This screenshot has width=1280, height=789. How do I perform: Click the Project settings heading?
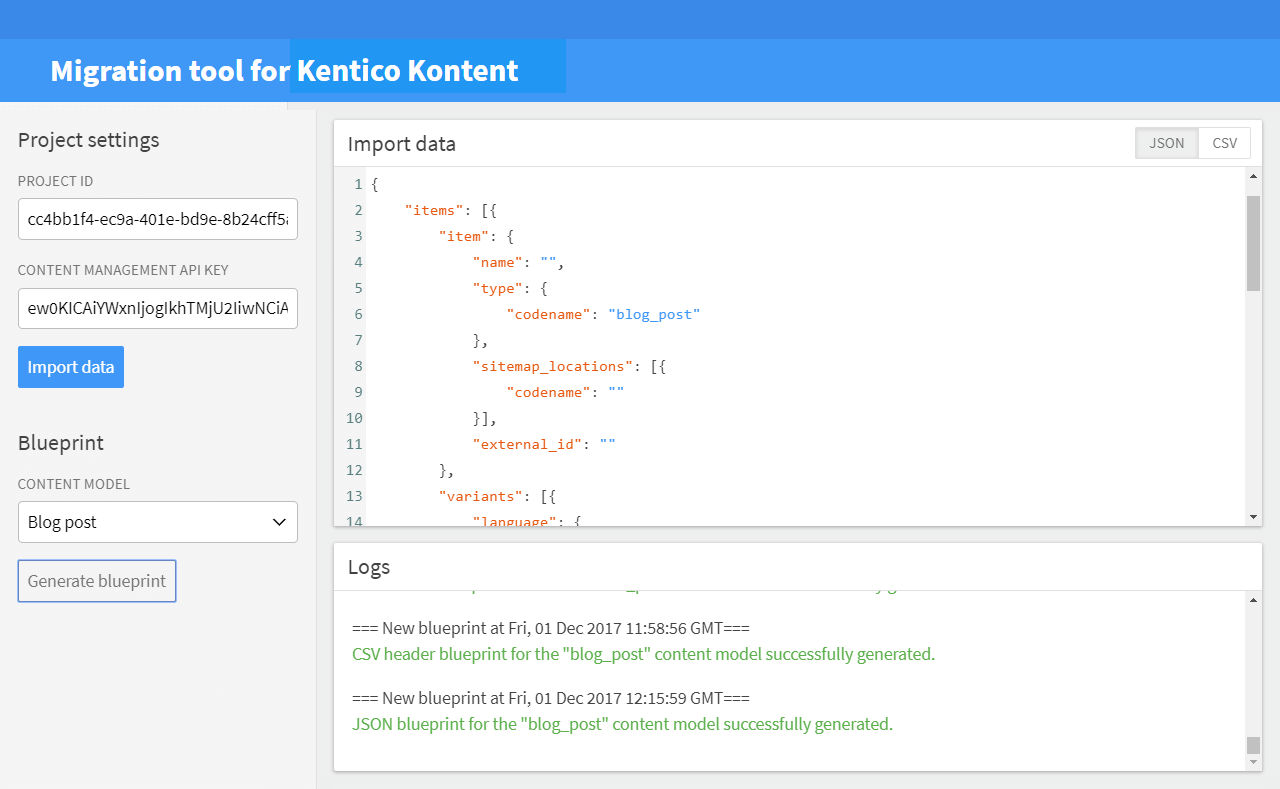tap(88, 139)
